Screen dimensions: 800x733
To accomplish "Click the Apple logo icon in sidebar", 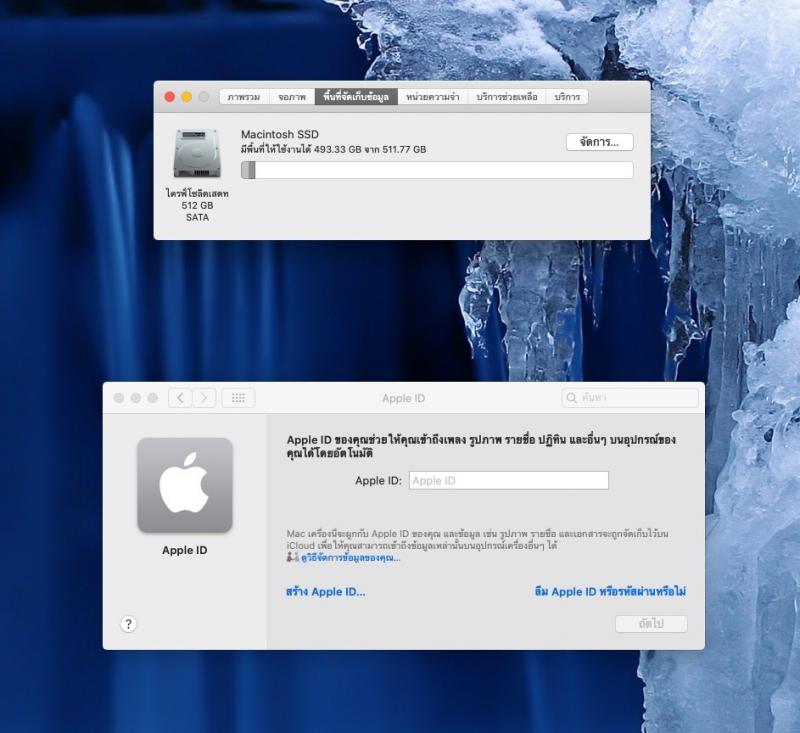I will [185, 485].
